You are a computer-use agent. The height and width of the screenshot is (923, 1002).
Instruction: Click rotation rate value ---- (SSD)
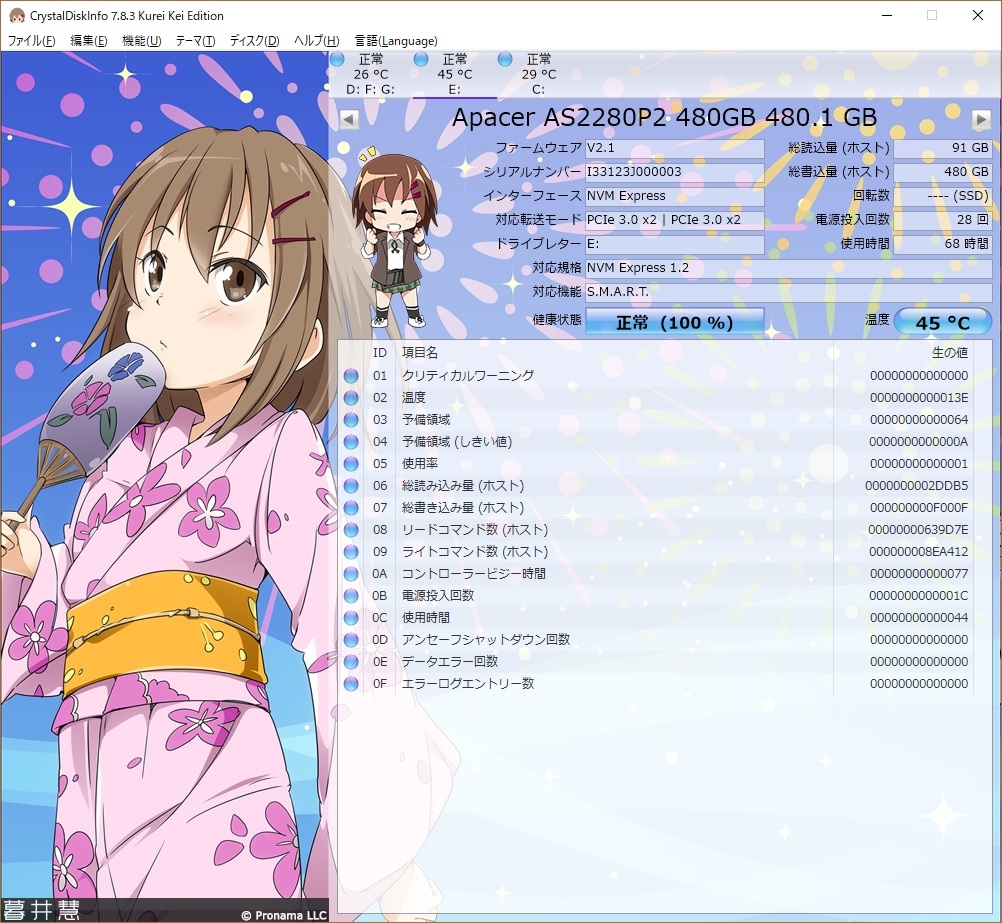(x=943, y=196)
